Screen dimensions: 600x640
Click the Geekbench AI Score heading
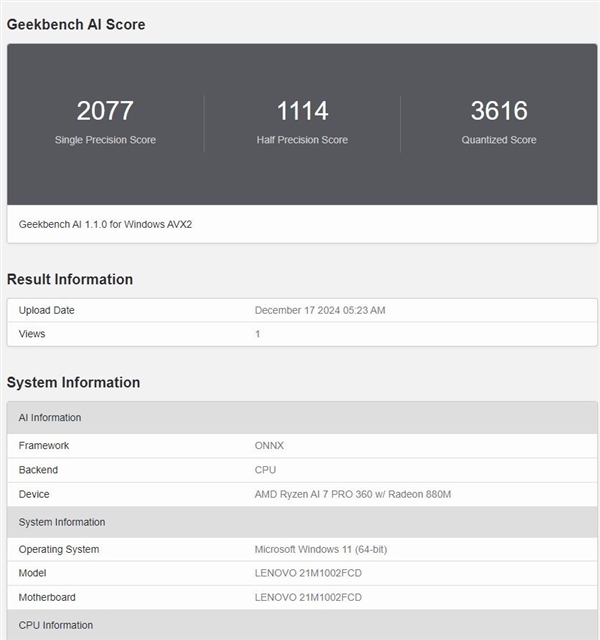[76, 24]
